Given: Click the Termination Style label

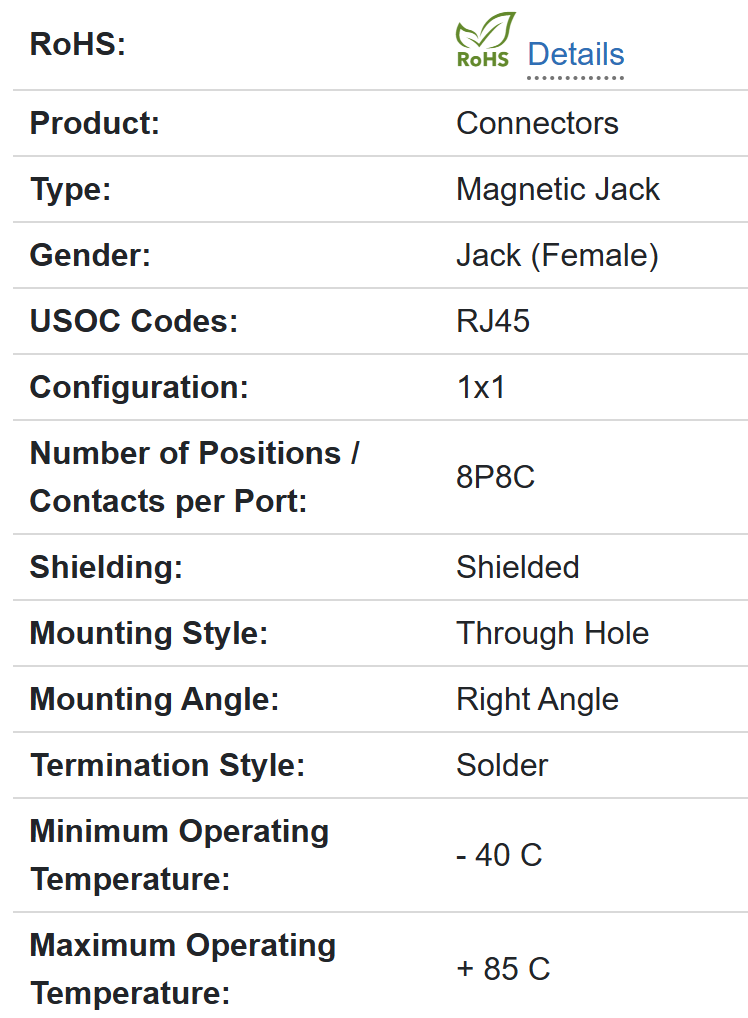Looking at the screenshot, I should click(x=167, y=765).
